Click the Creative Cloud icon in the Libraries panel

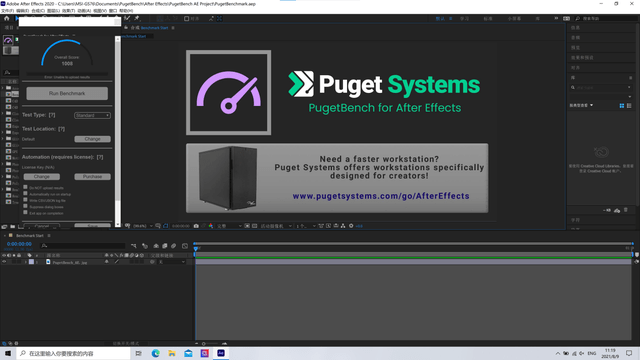coord(601,153)
